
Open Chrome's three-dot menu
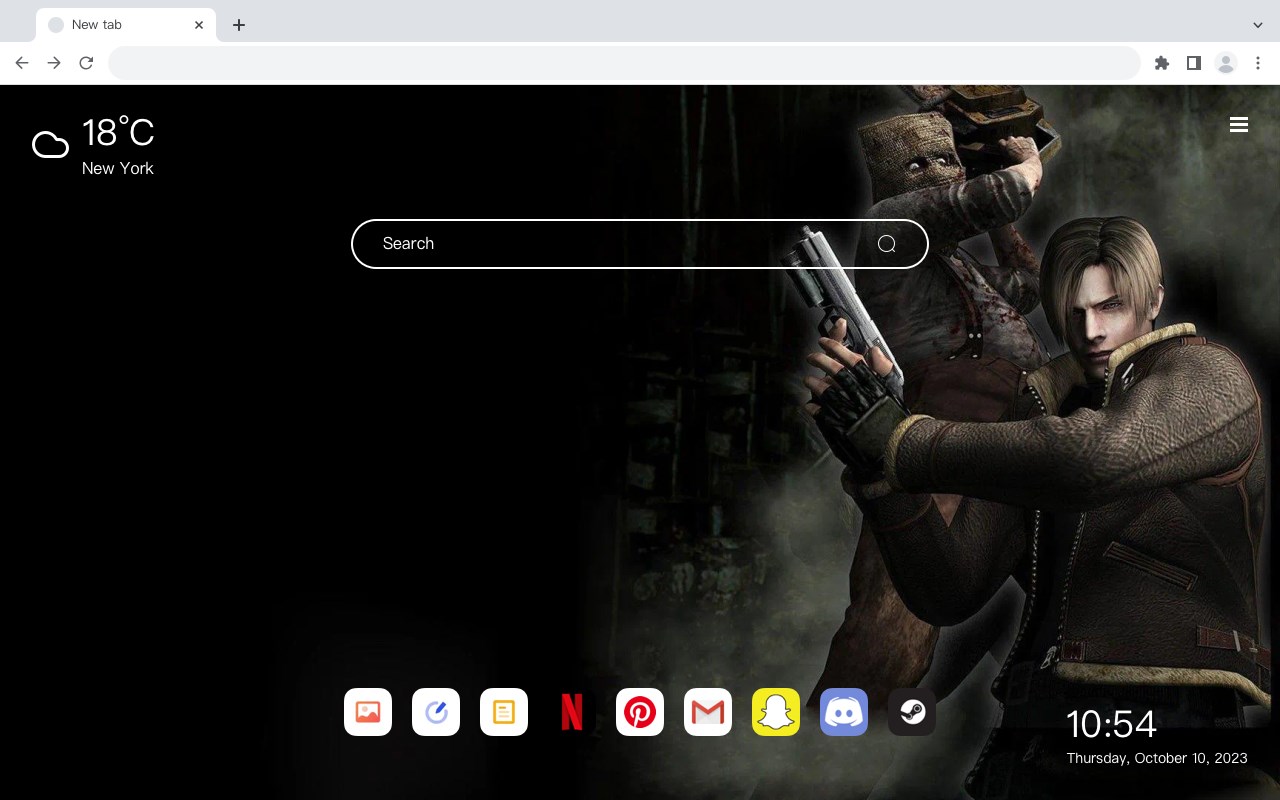[1258, 63]
